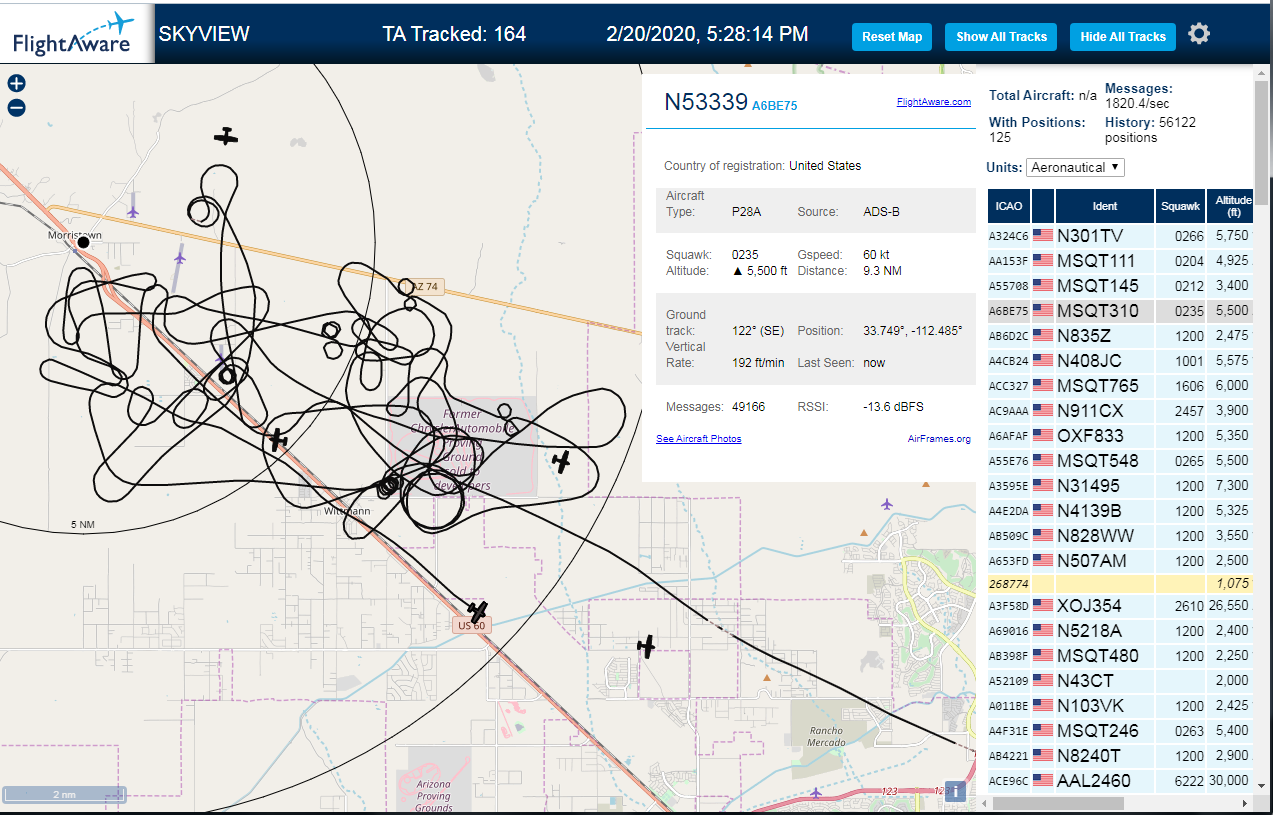
Task: Click the blue info icon on map
Action: (x=955, y=792)
